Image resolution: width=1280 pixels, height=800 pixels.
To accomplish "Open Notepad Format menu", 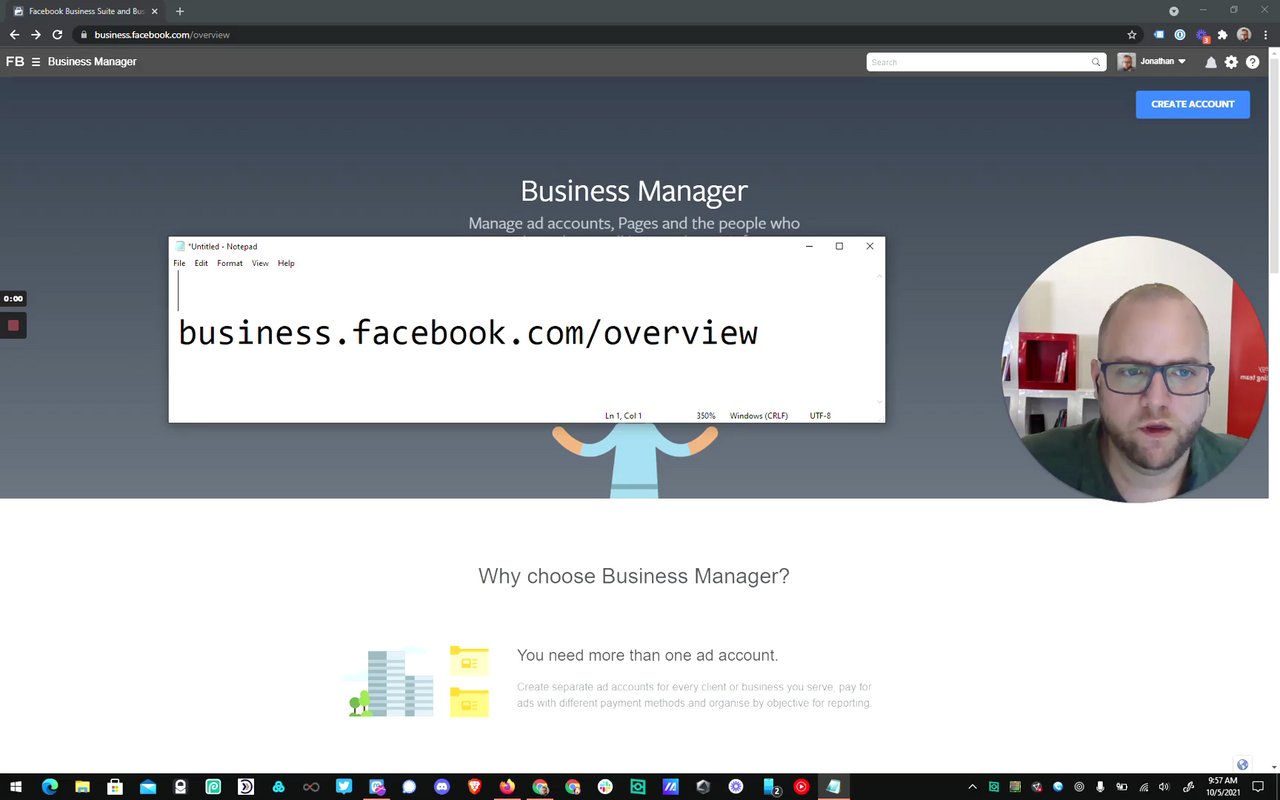I will [230, 263].
